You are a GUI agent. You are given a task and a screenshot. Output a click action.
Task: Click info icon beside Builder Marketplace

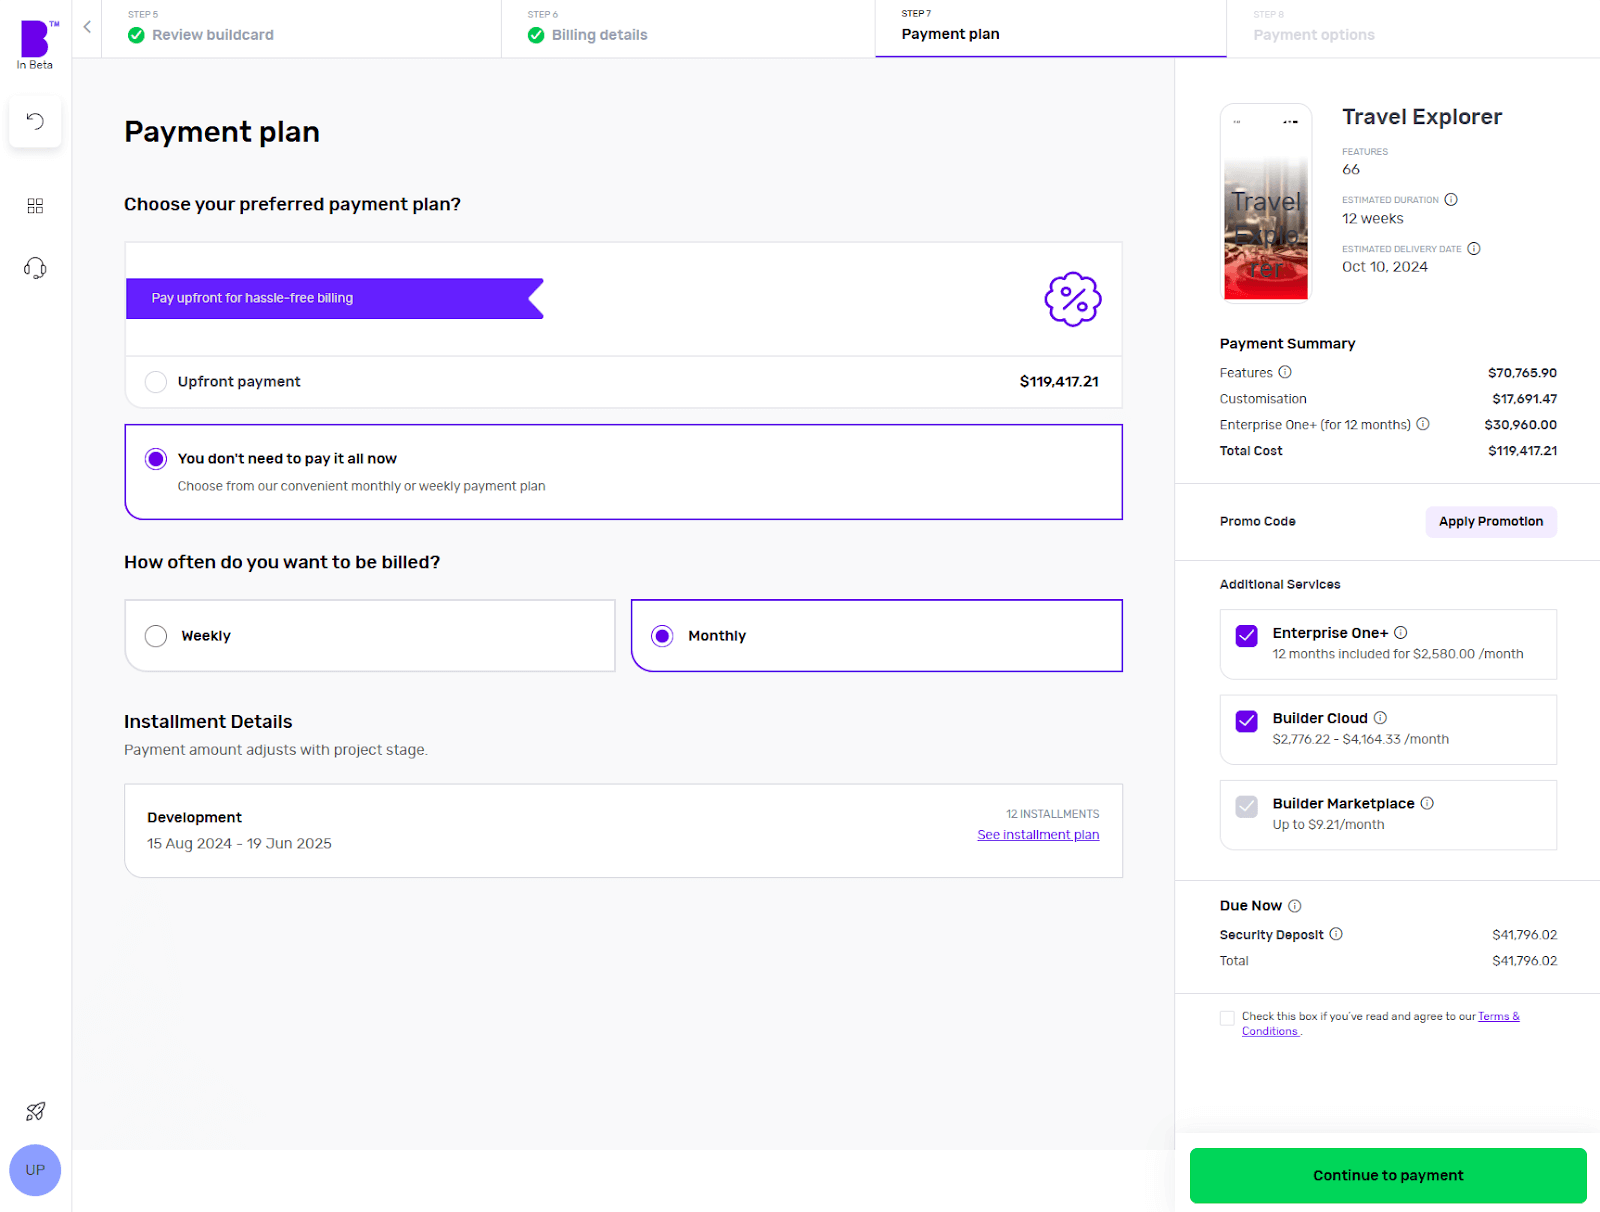pos(1427,803)
